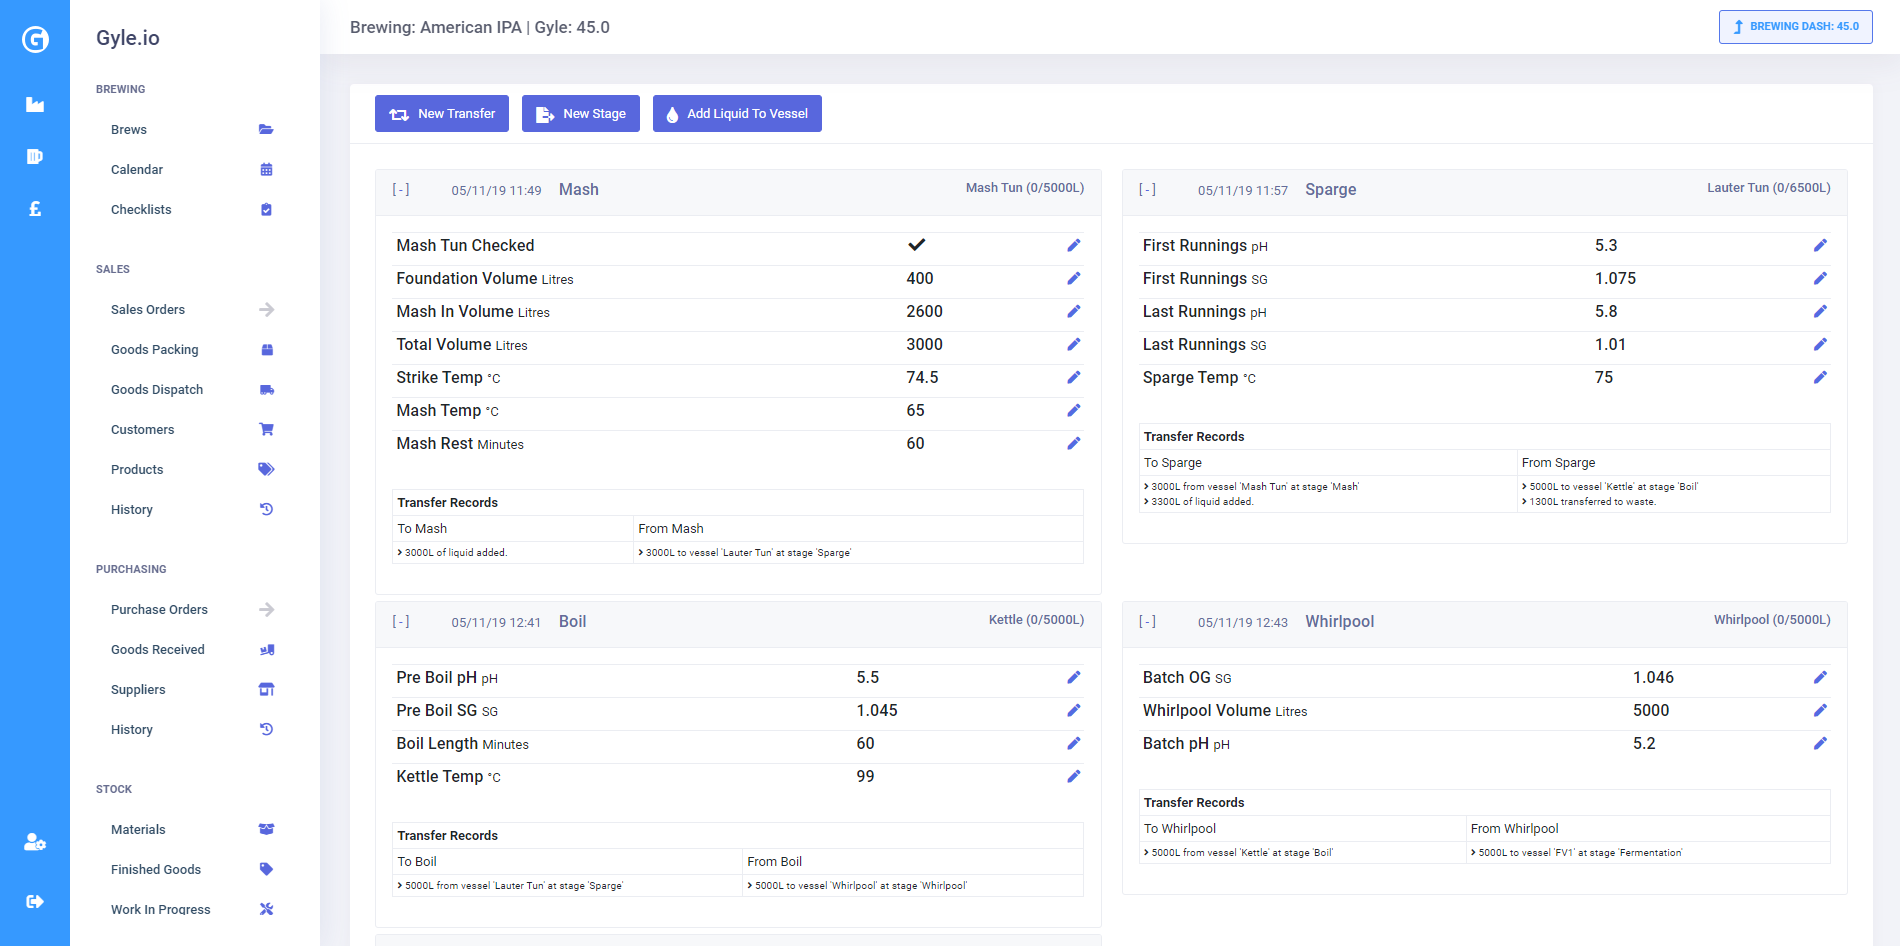The width and height of the screenshot is (1900, 946).
Task: Go to Sales Orders menu item
Action: (148, 309)
